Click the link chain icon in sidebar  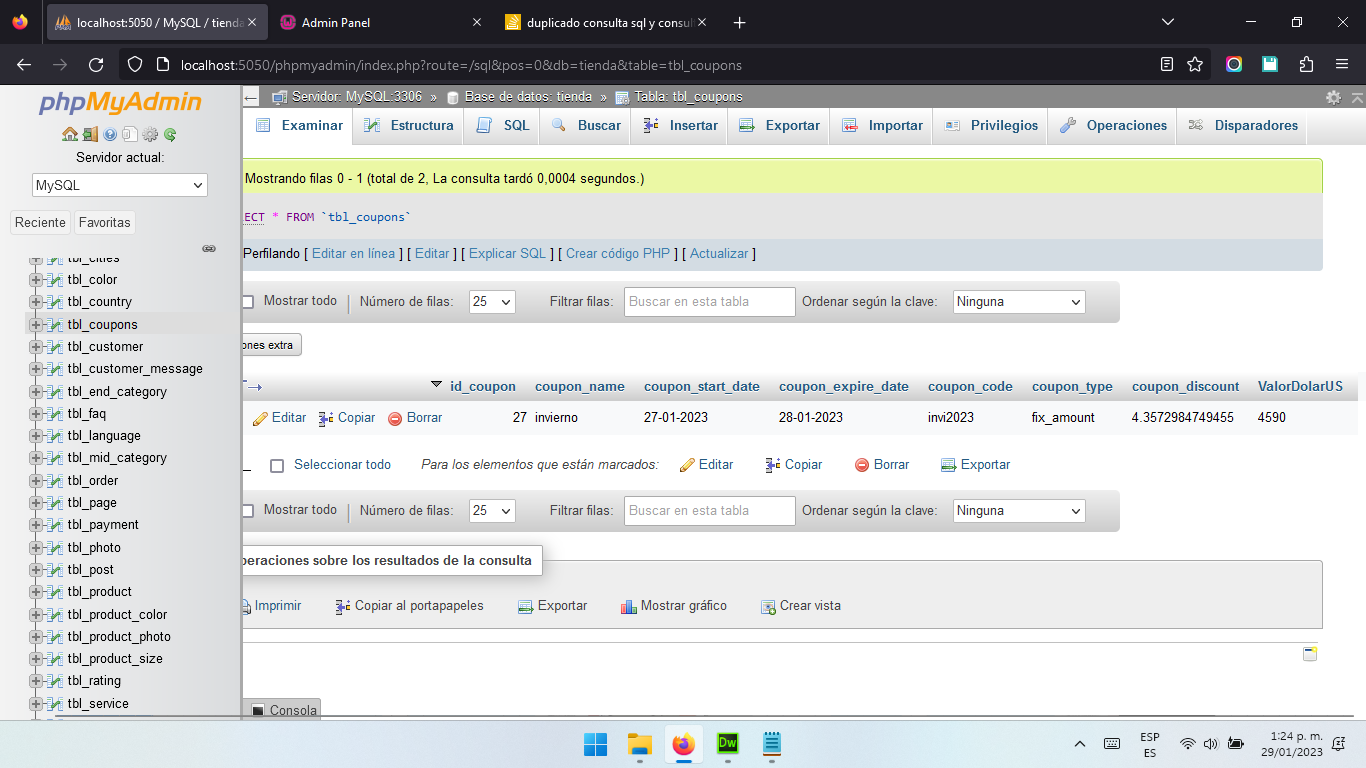coord(209,248)
